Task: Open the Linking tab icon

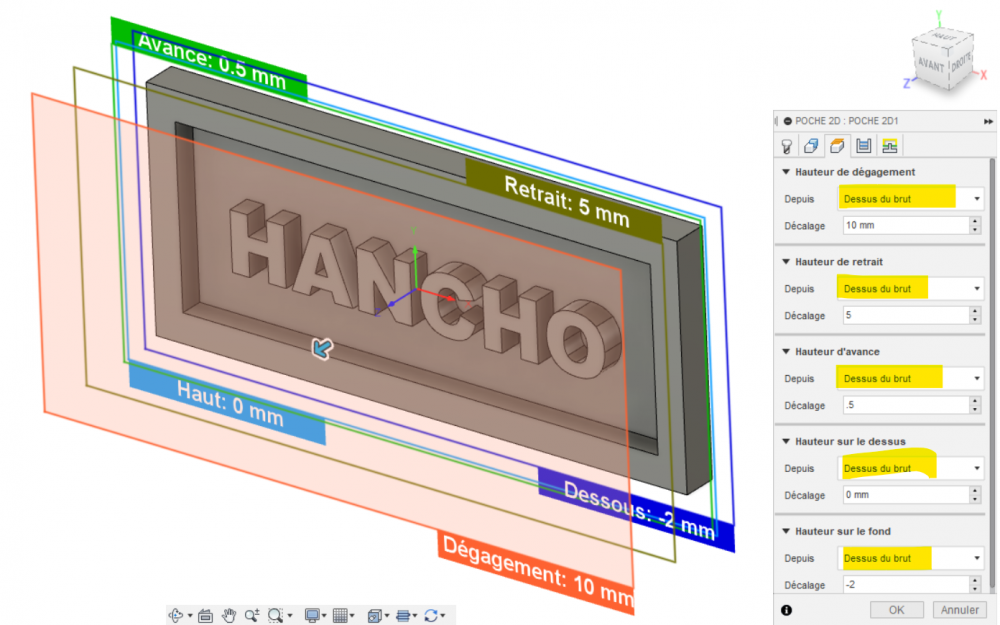Action: [x=890, y=146]
